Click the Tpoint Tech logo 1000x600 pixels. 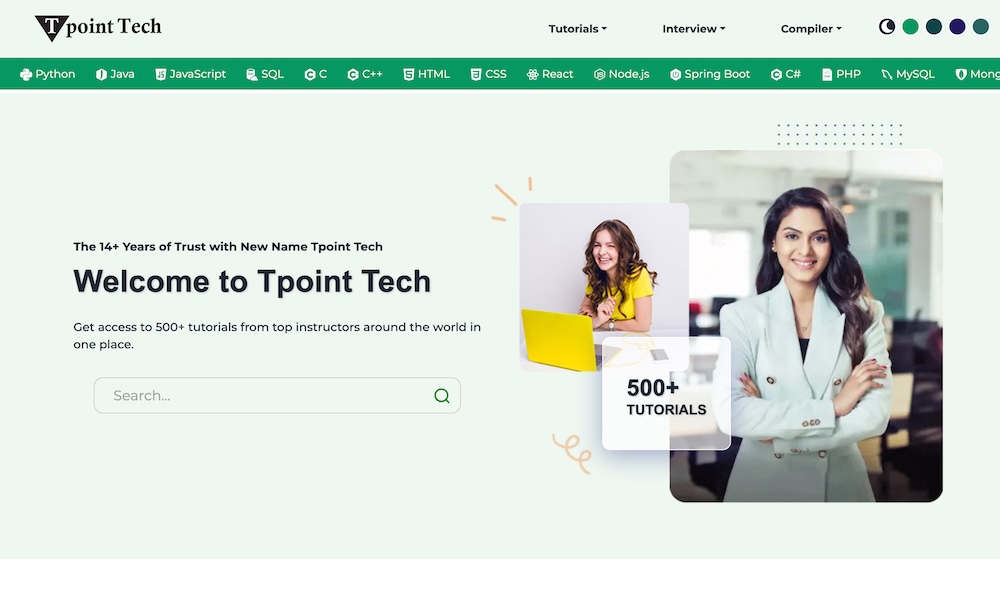[98, 28]
